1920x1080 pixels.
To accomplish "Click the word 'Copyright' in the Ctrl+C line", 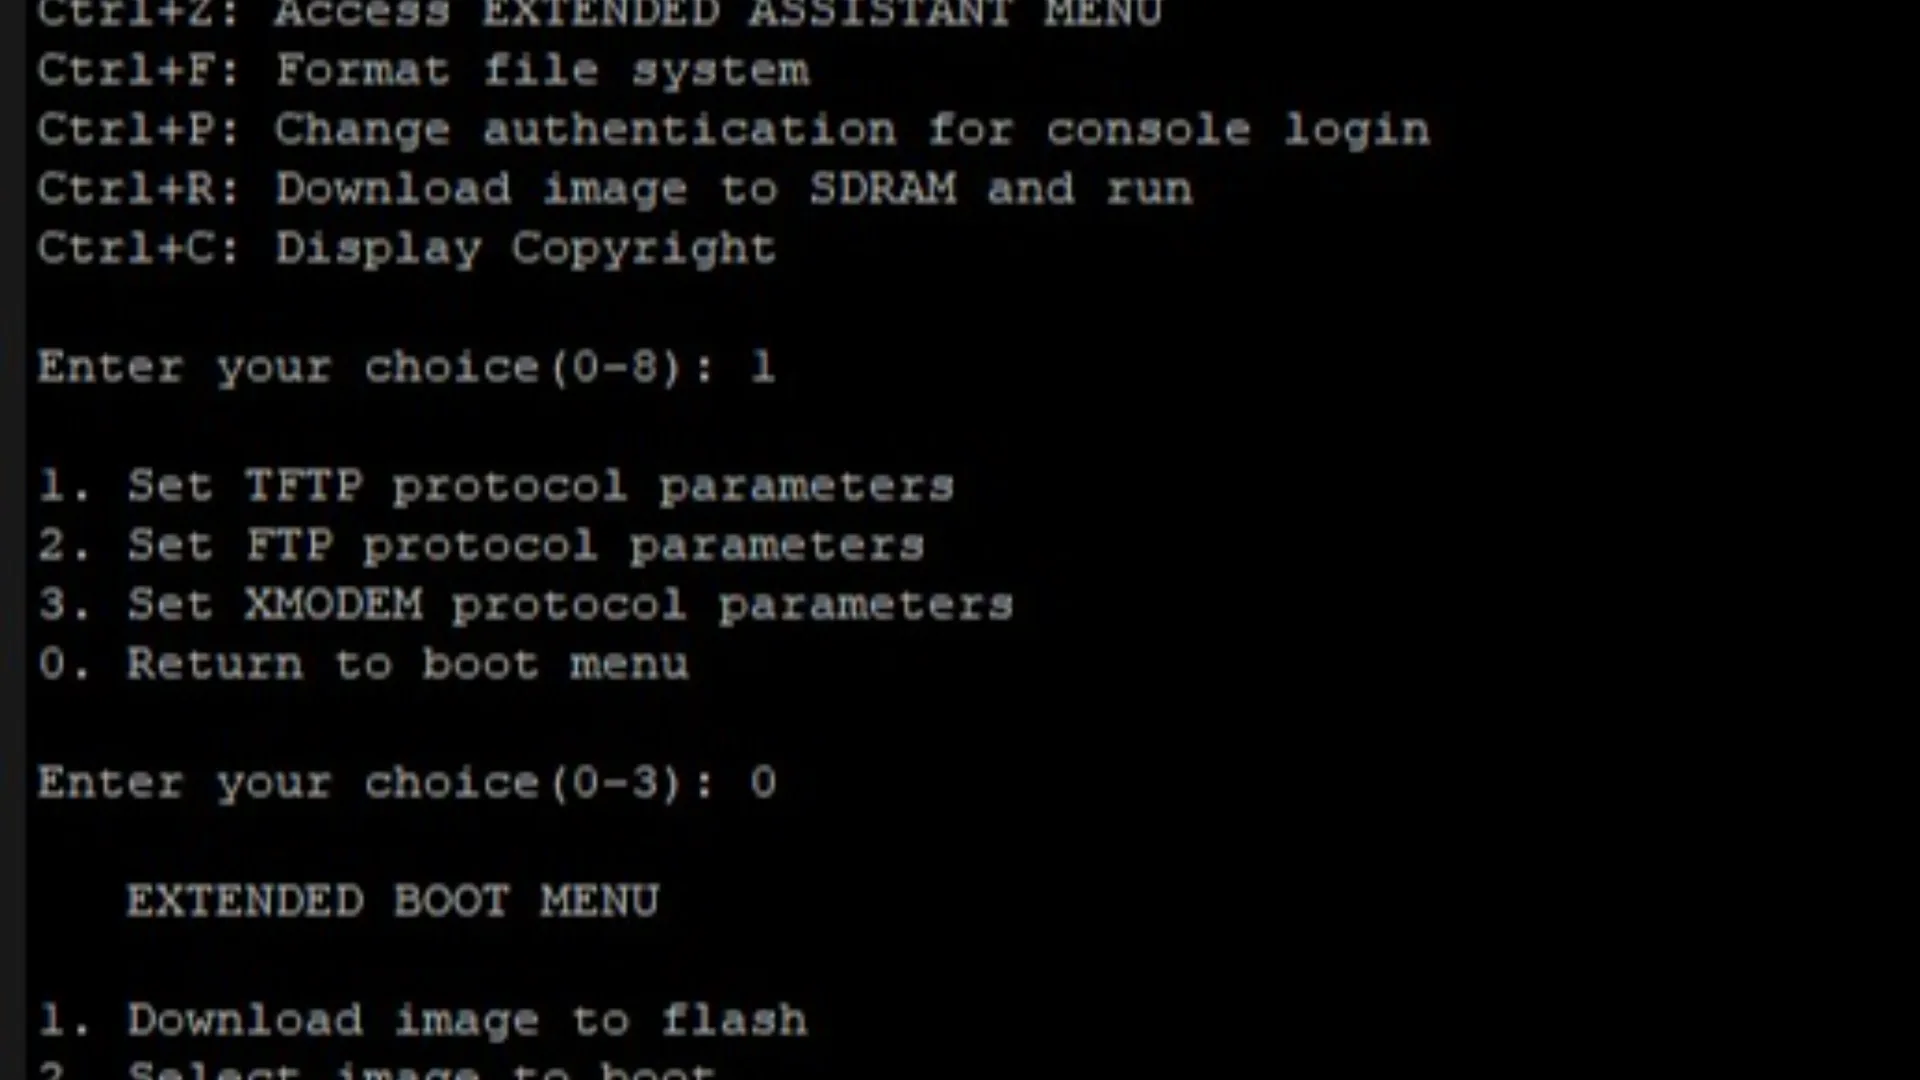I will pyautogui.click(x=644, y=250).
